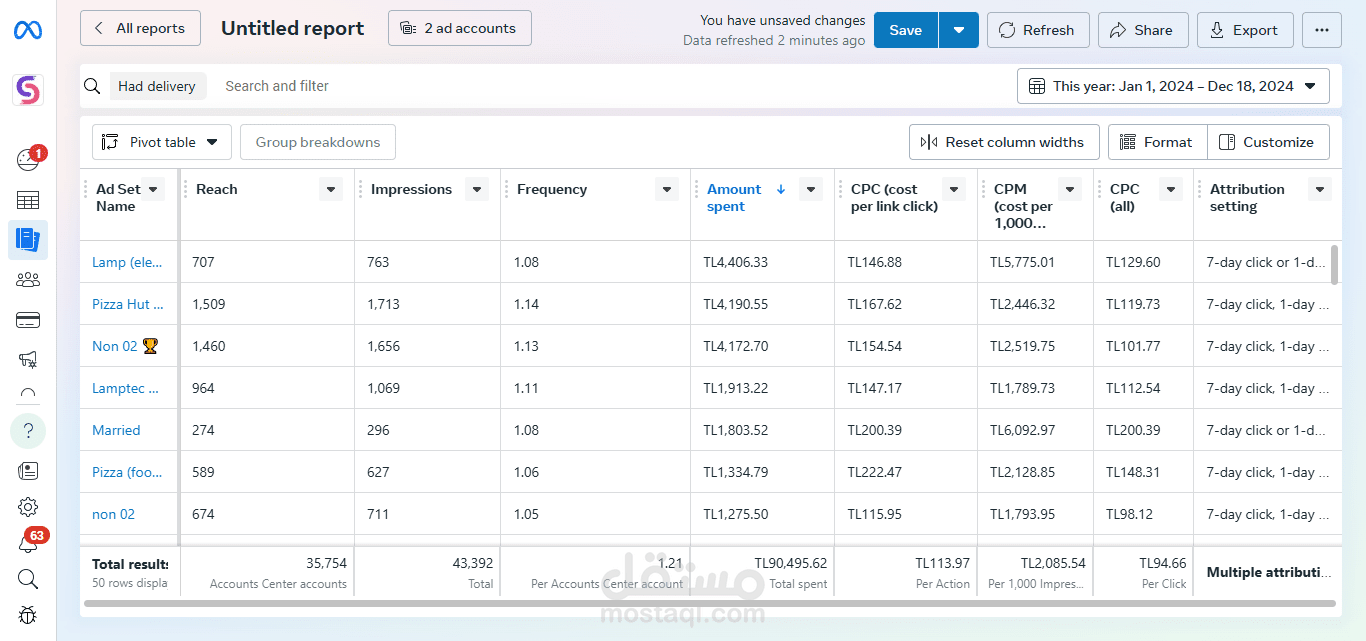Open the Pizza Hut ad set link

click(x=128, y=304)
